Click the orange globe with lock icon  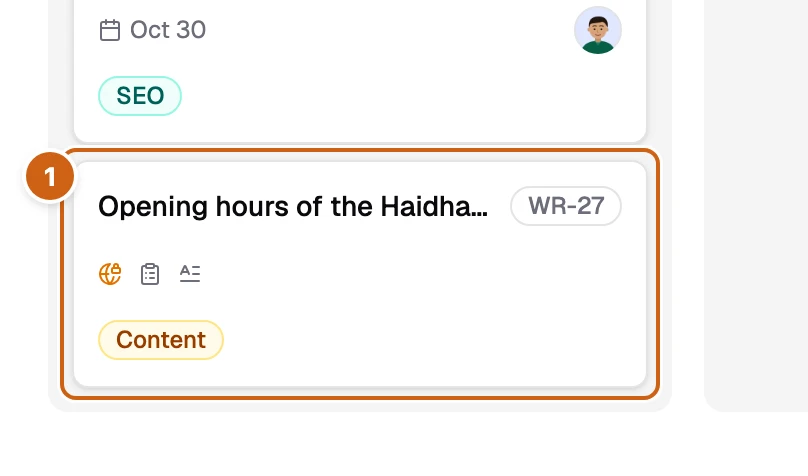click(110, 274)
